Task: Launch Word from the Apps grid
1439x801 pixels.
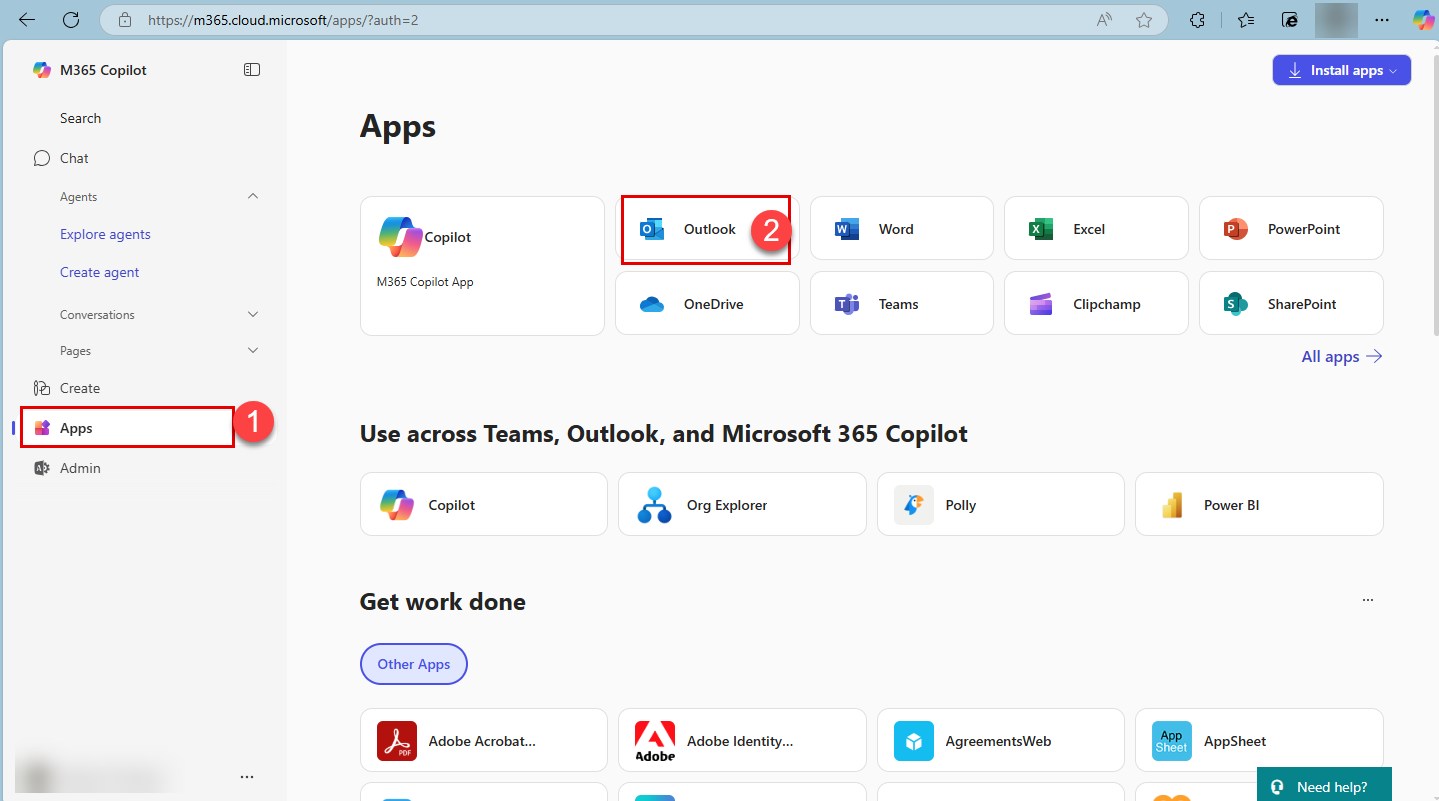Action: pos(900,229)
